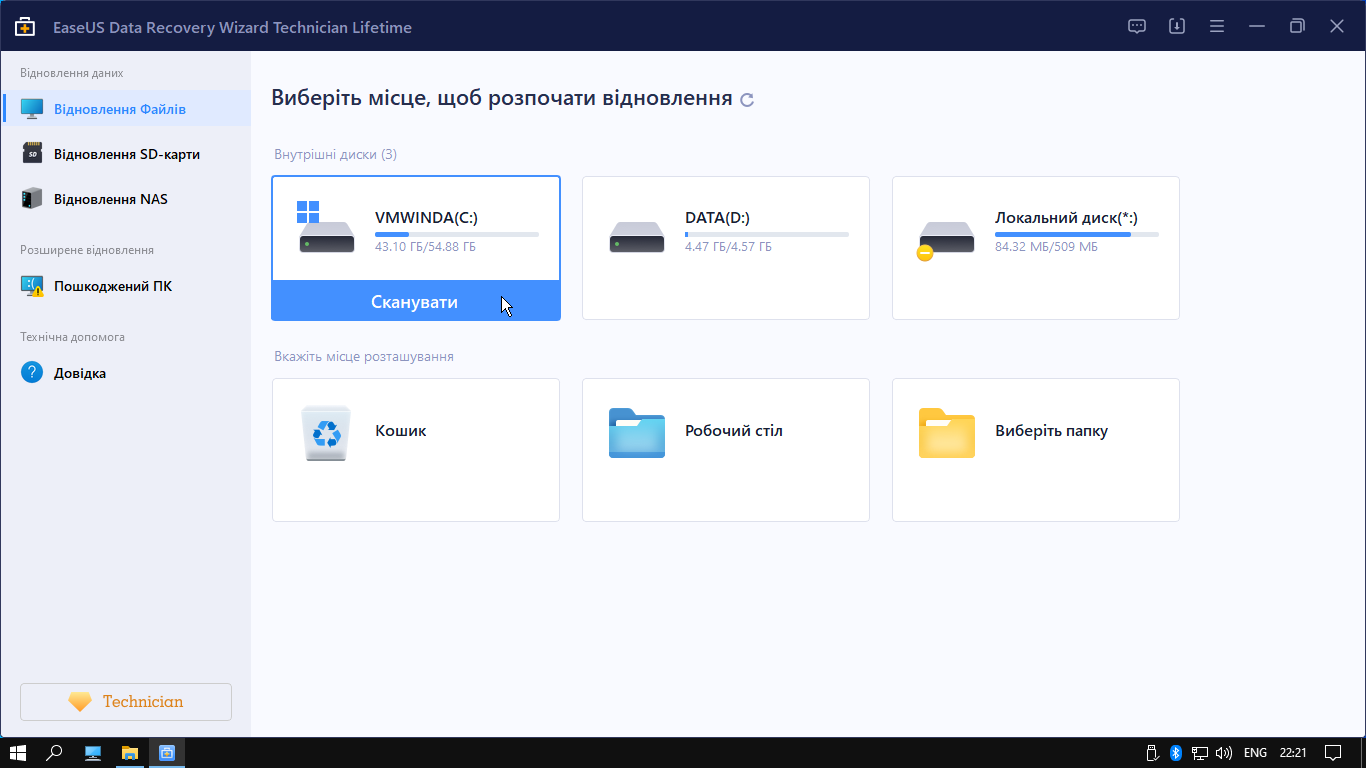Click 43.10 ГБ/54.88 ГБ size text
This screenshot has width=1366, height=768.
[x=425, y=246]
